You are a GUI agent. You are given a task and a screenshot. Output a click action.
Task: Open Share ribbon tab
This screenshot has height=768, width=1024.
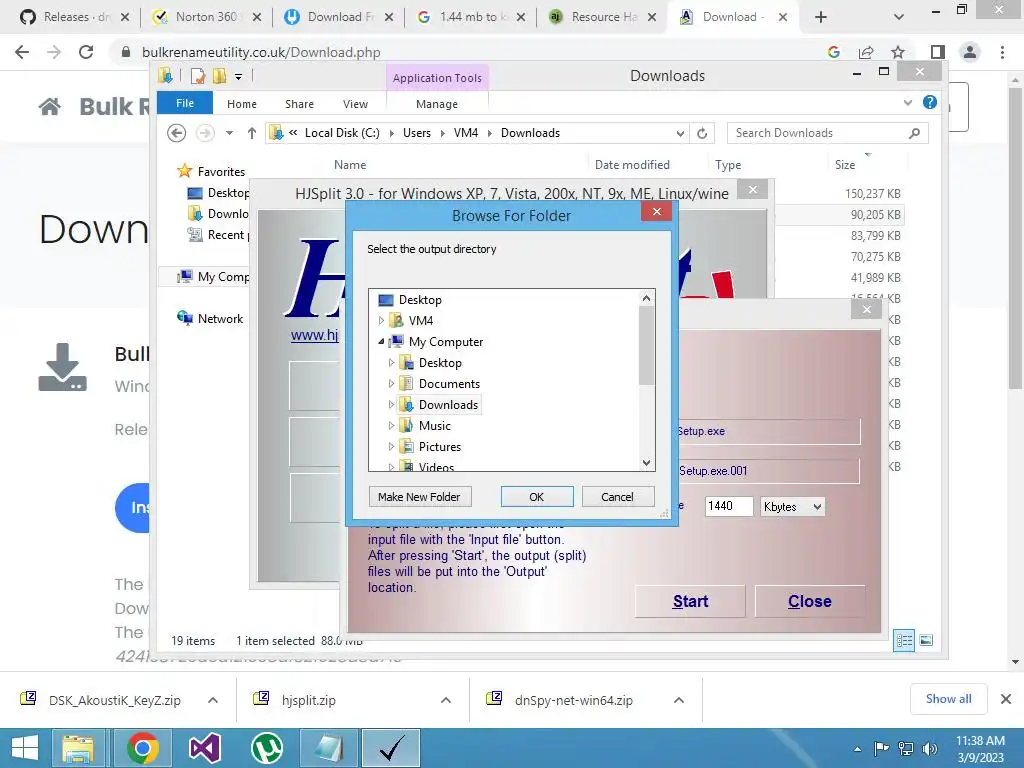click(x=299, y=104)
